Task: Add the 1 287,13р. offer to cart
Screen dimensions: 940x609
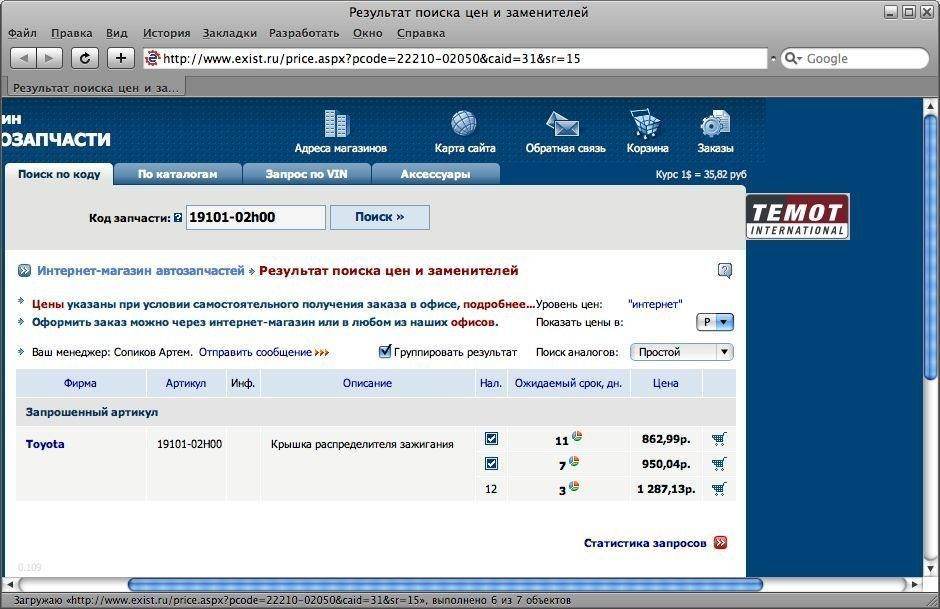Action: tap(718, 489)
